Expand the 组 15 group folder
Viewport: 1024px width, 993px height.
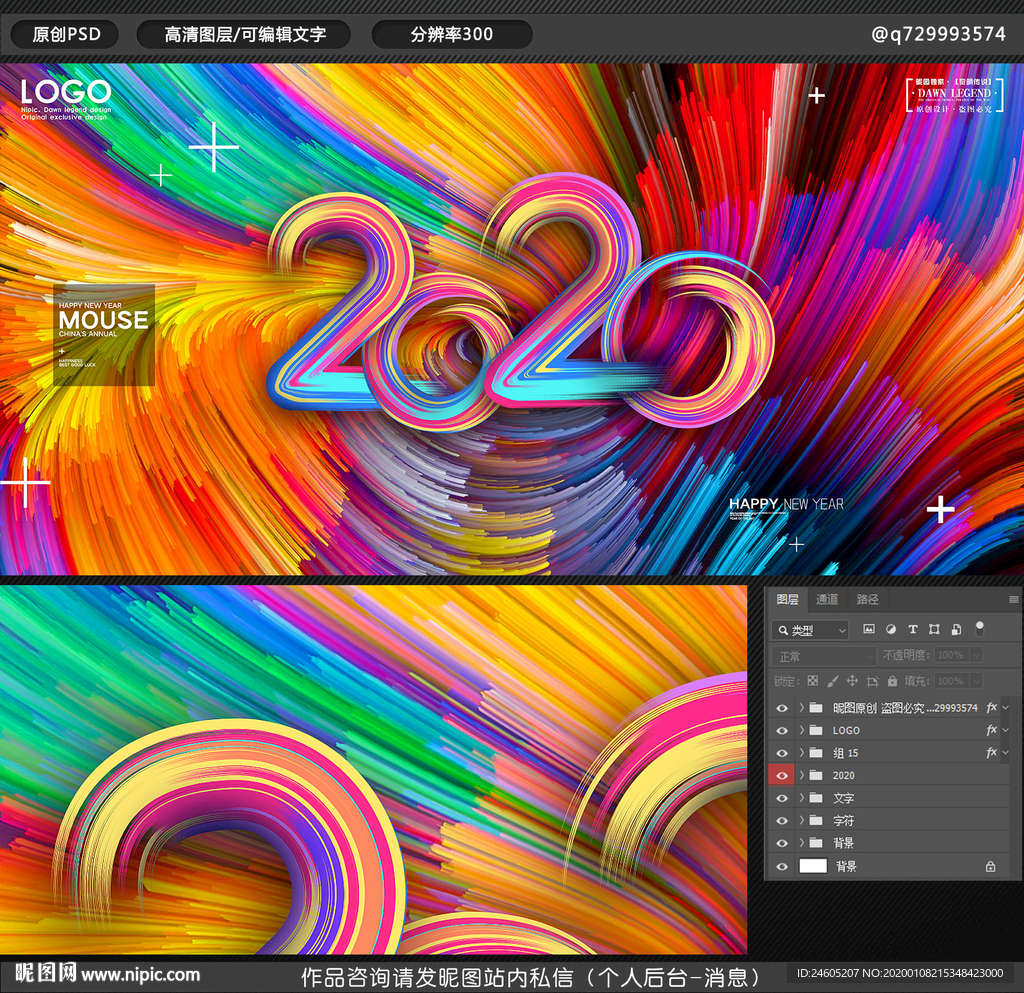click(802, 753)
